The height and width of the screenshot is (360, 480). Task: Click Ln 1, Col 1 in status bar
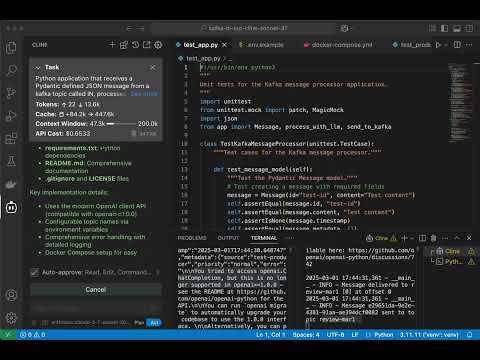point(270,335)
